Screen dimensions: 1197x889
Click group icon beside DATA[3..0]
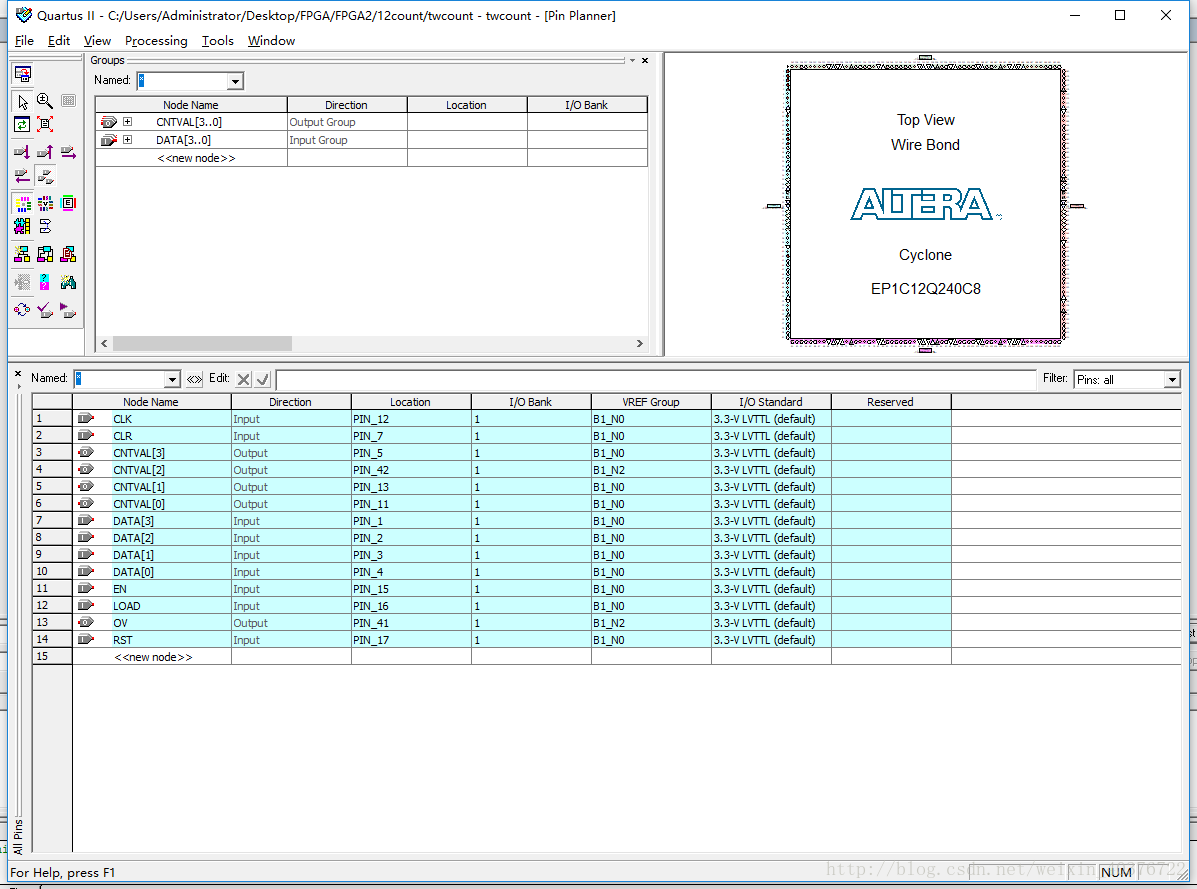click(108, 140)
